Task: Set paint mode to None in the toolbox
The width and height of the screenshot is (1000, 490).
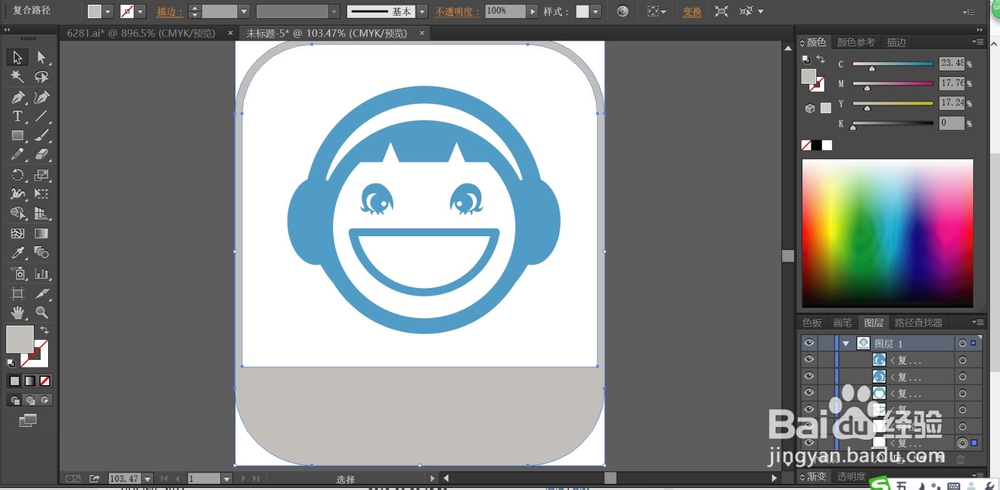Action: pos(45,381)
